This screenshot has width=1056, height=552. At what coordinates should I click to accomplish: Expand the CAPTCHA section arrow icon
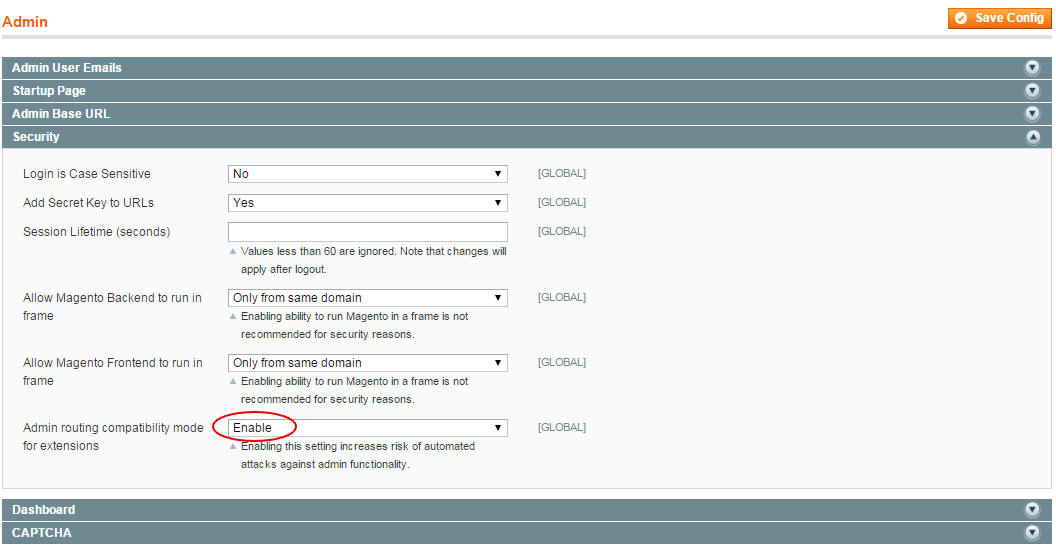coord(1032,532)
